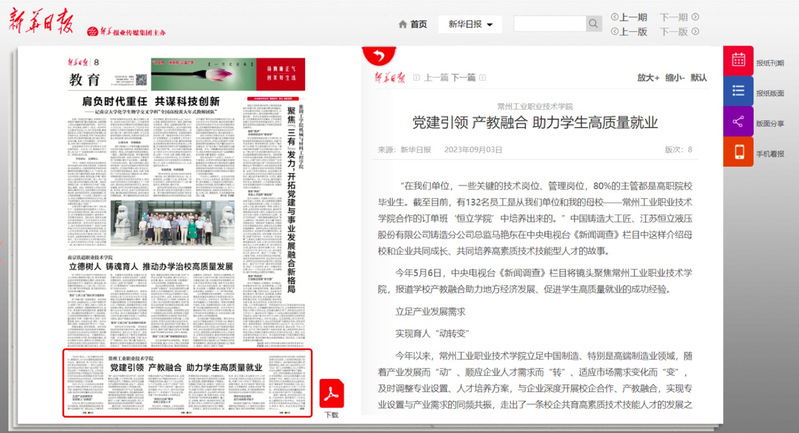Reset font size with 默认

(x=699, y=77)
